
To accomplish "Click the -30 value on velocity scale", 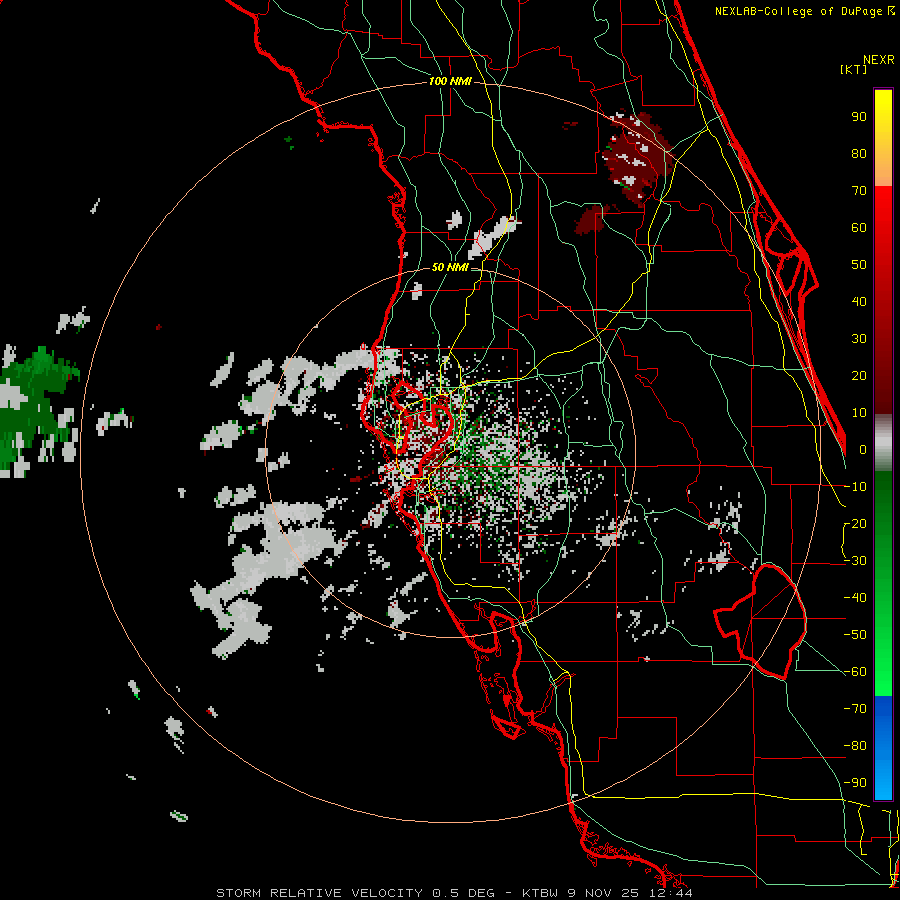I will [855, 561].
